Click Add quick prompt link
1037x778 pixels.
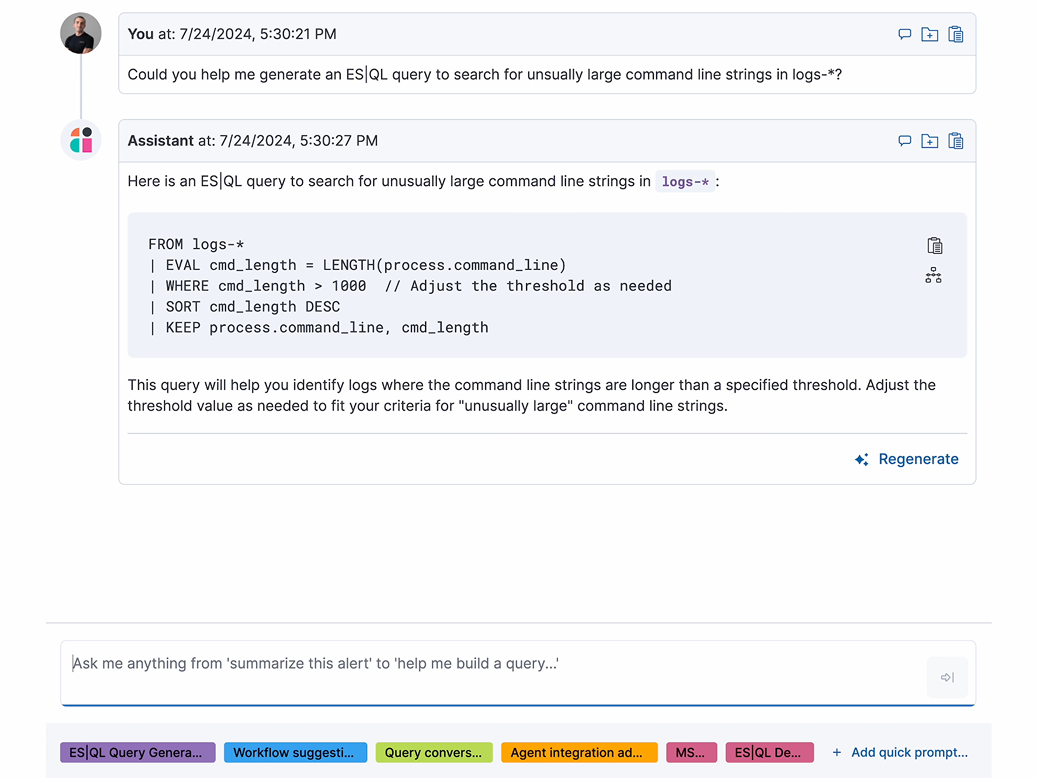click(899, 753)
